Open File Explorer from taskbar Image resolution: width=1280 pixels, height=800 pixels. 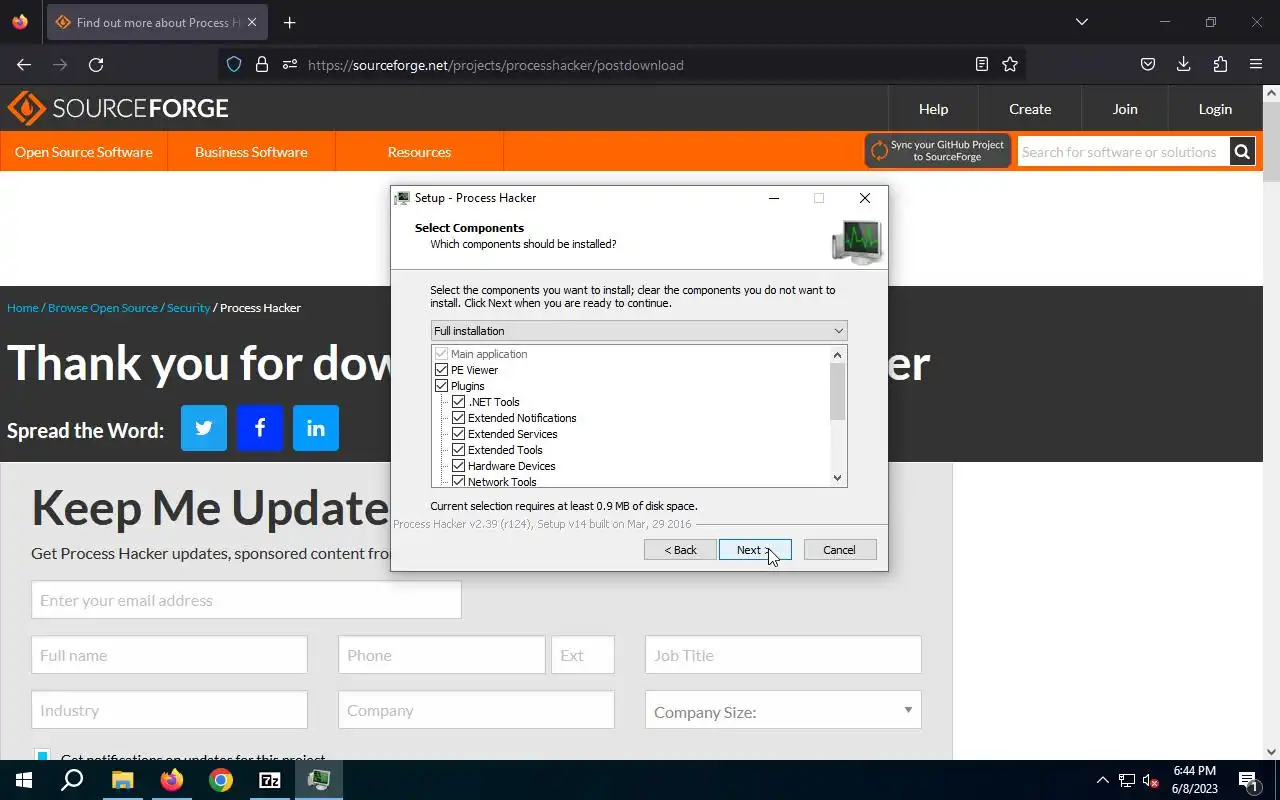(x=122, y=780)
